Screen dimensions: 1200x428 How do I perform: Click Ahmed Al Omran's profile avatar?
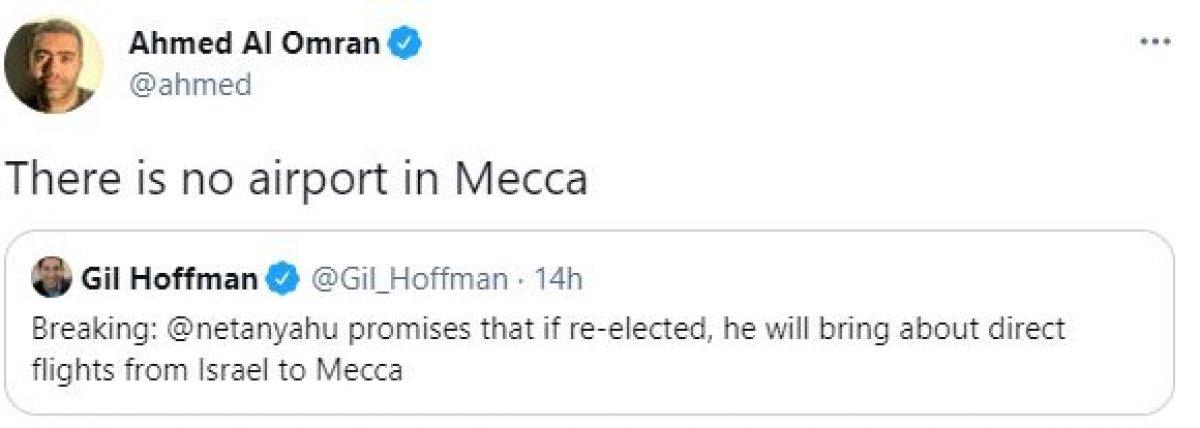[x=53, y=65]
